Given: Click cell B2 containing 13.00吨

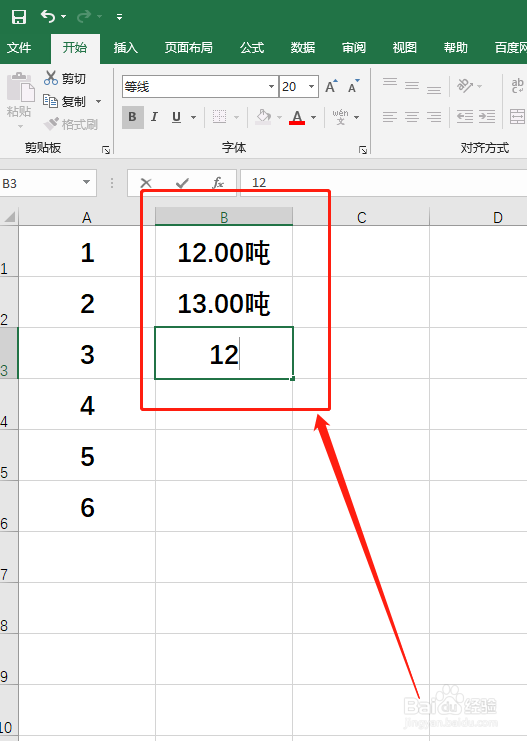Looking at the screenshot, I should pos(224,302).
